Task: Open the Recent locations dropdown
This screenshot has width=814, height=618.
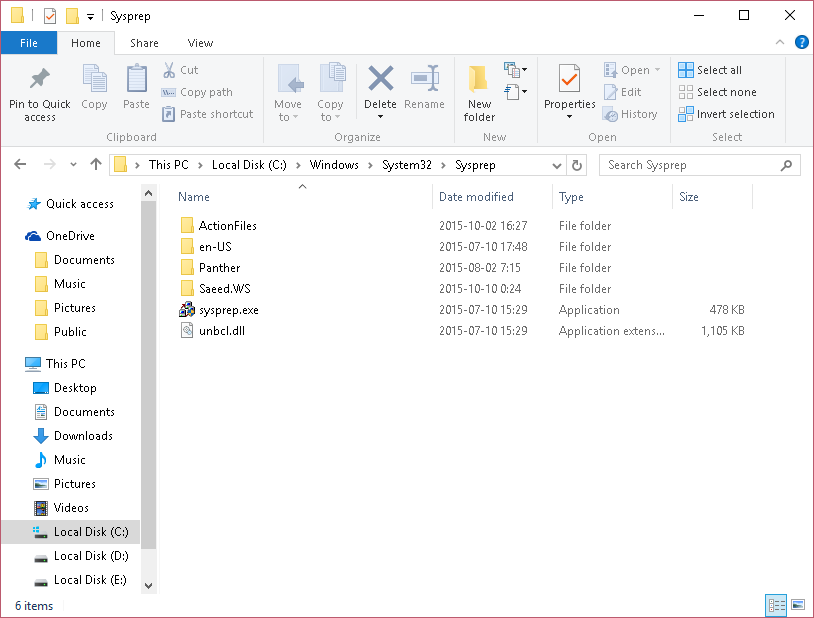Action: pos(73,165)
